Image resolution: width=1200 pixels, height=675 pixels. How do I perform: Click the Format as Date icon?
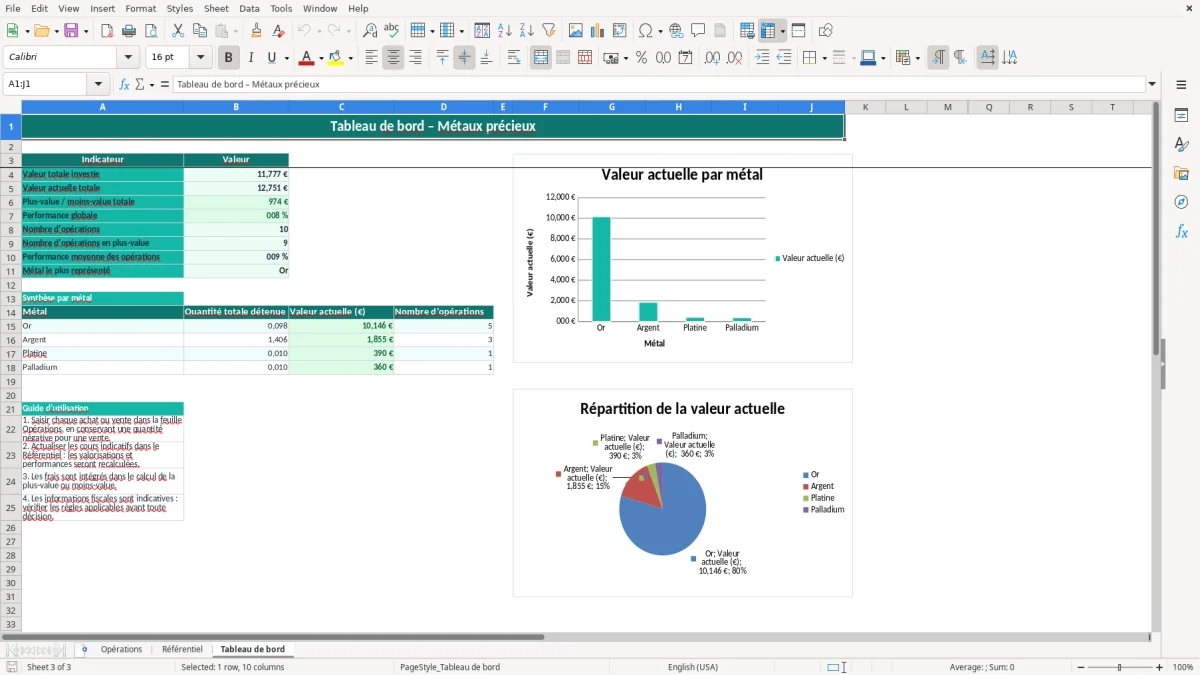point(685,58)
